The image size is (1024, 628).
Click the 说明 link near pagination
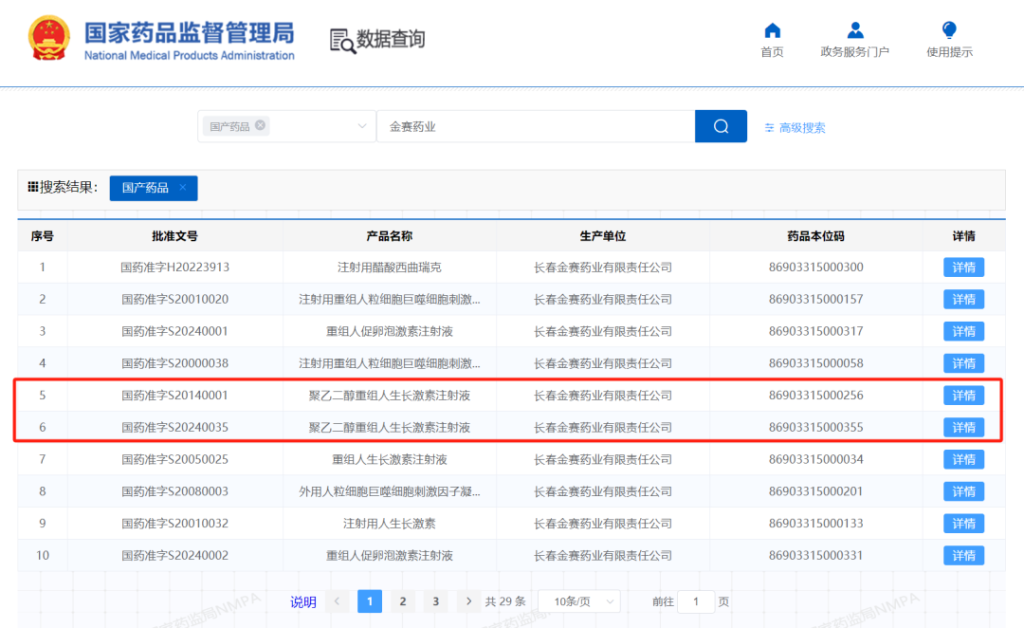[303, 602]
